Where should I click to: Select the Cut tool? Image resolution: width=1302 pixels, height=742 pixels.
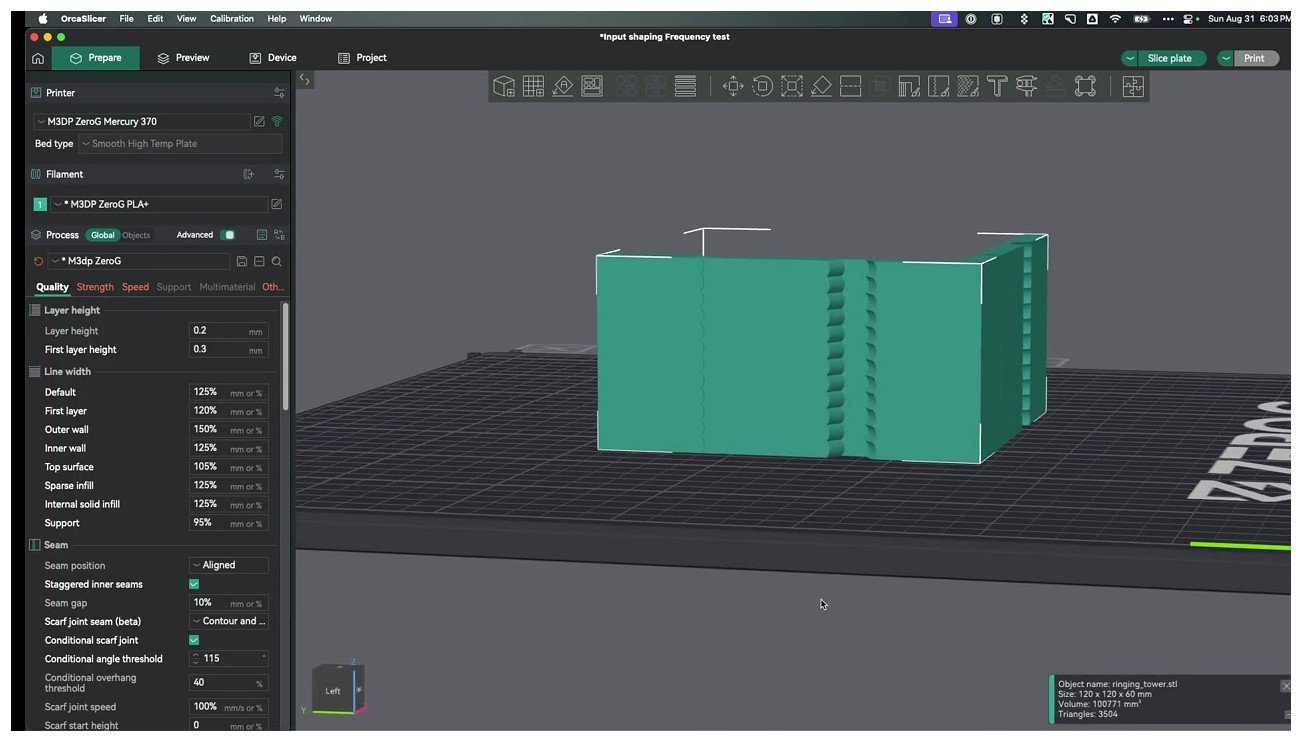click(x=851, y=86)
